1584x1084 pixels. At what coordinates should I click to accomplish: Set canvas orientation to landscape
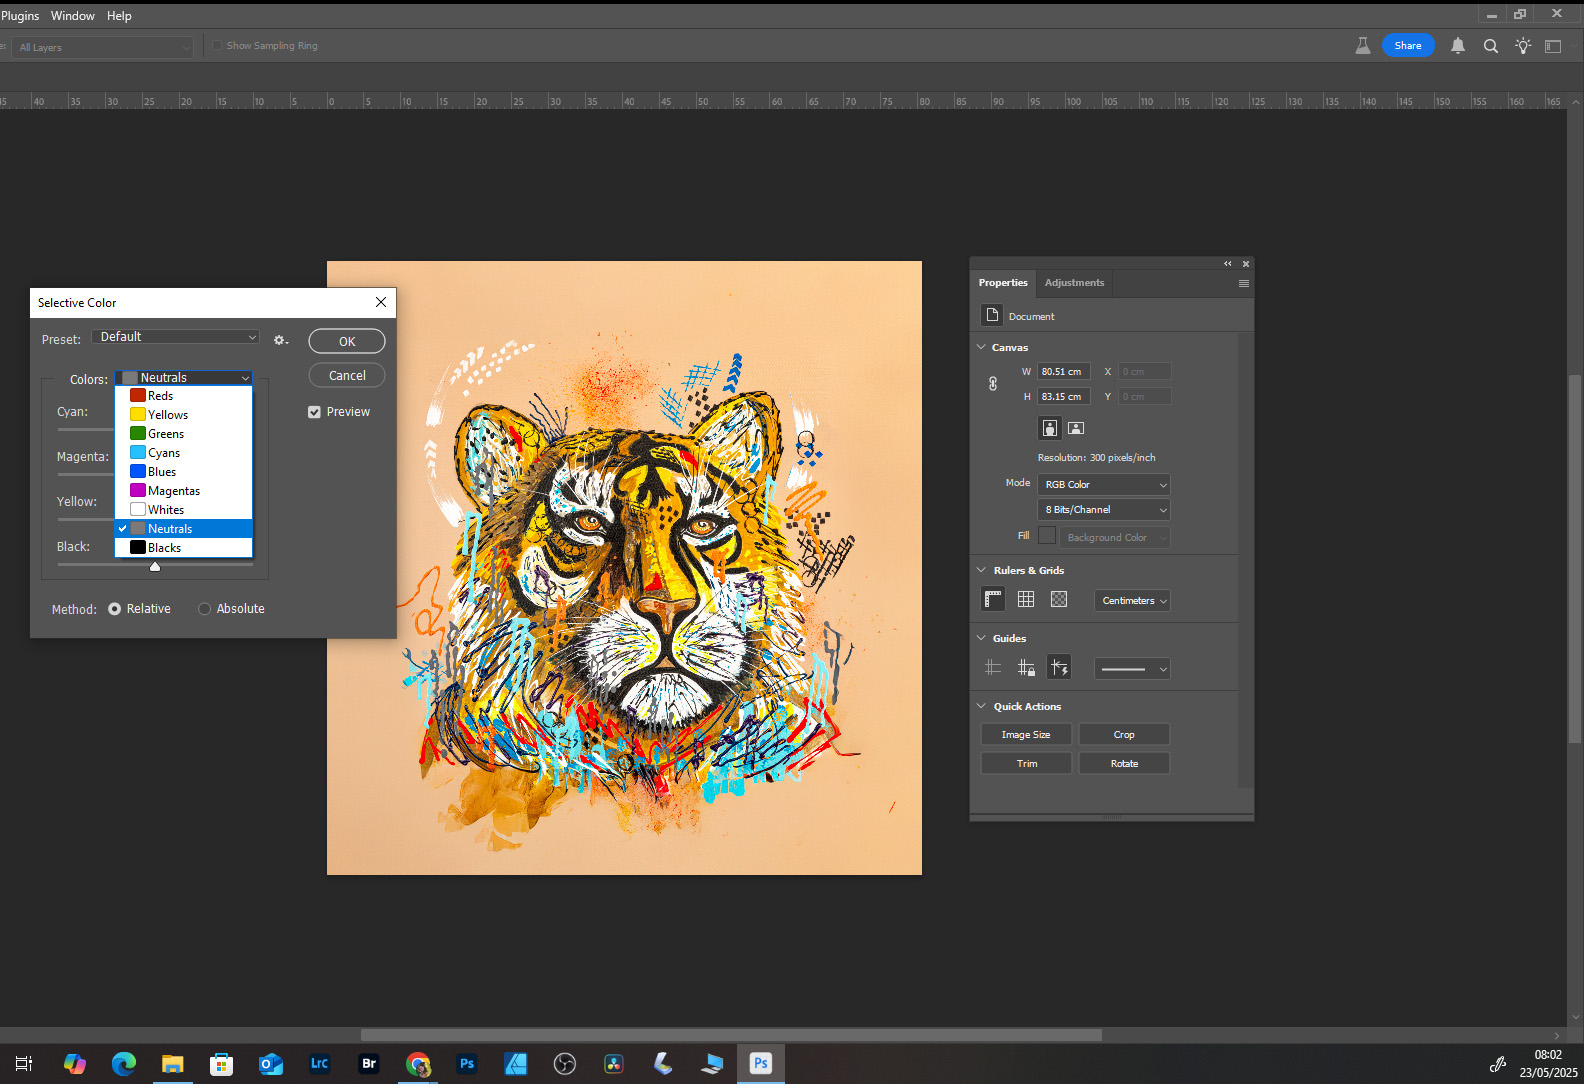click(1076, 428)
